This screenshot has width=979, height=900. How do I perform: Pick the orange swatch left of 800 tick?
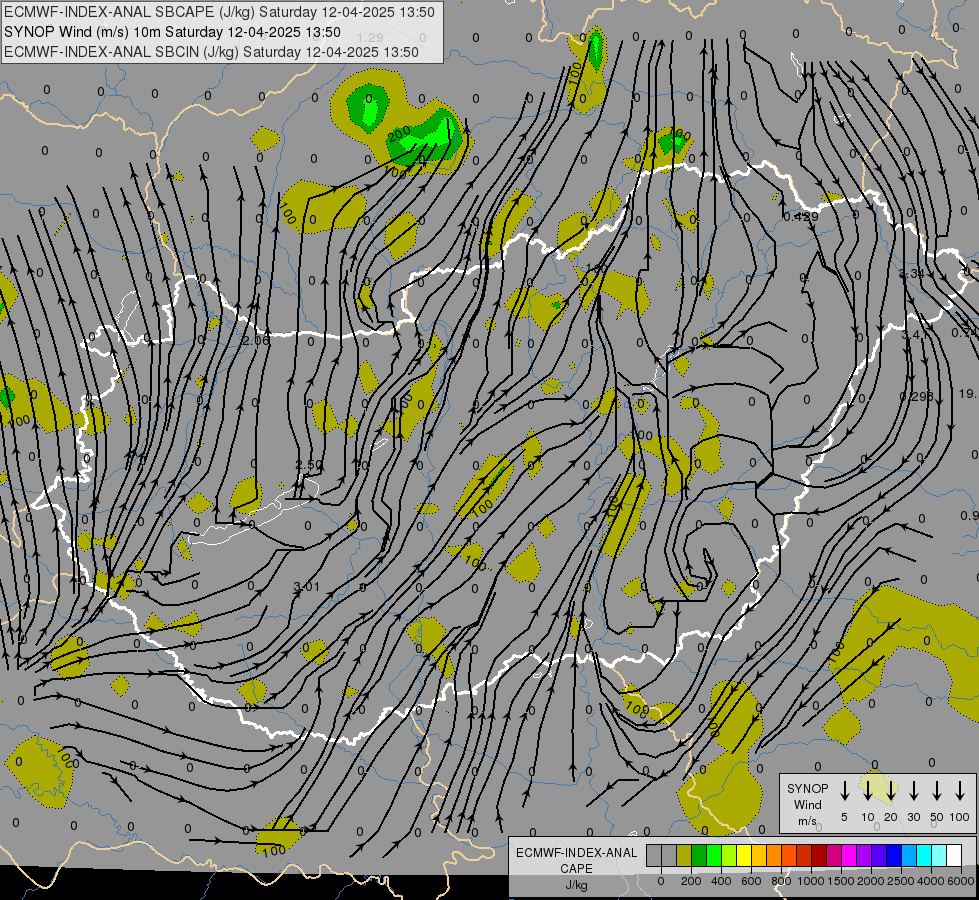(774, 855)
